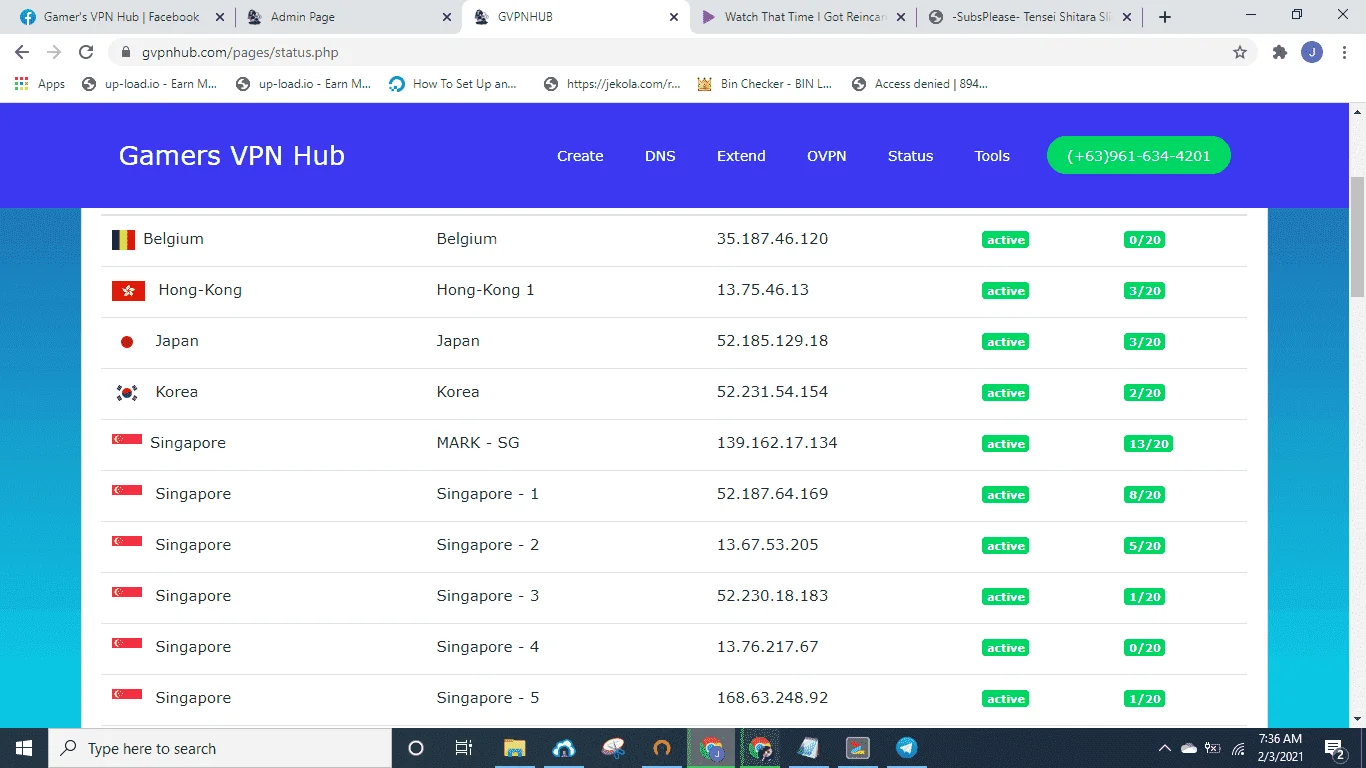1366x768 pixels.
Task: Click the flag in the Singapore - 3 row
Action: coord(127,591)
